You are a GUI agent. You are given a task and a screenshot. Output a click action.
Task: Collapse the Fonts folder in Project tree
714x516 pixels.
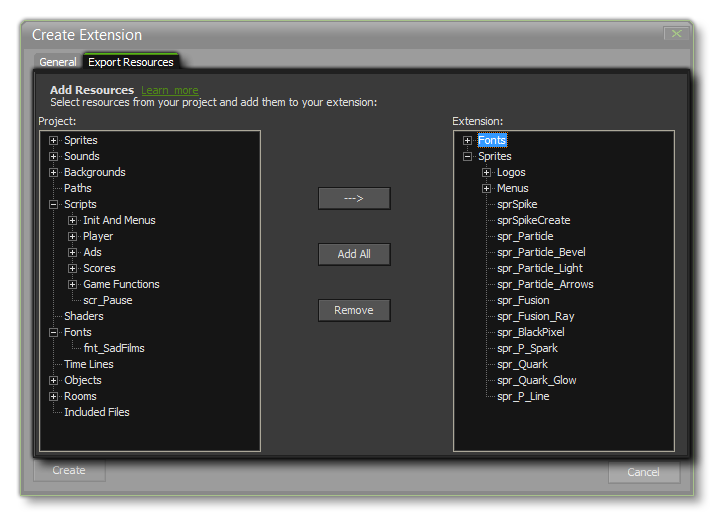point(54,333)
